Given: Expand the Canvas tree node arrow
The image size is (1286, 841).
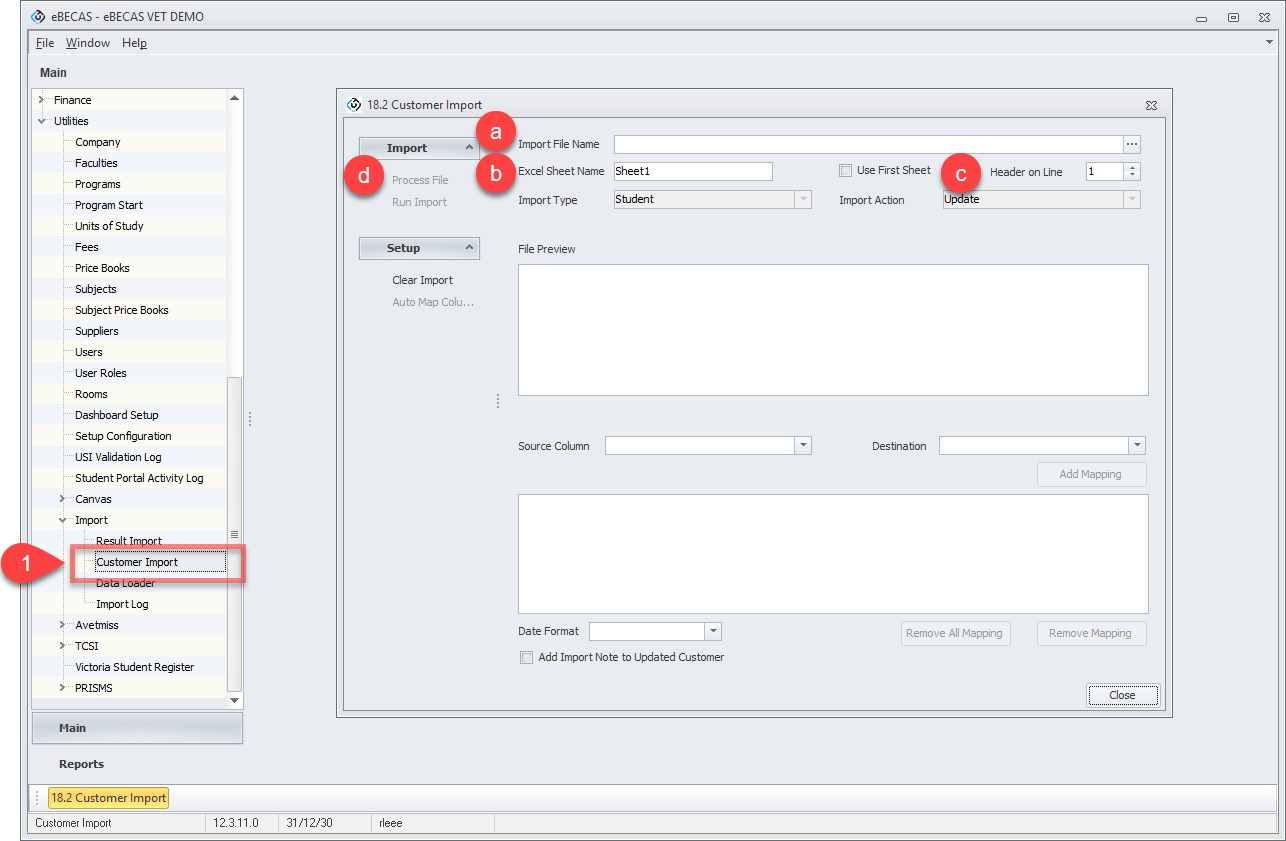Looking at the screenshot, I should 63,499.
